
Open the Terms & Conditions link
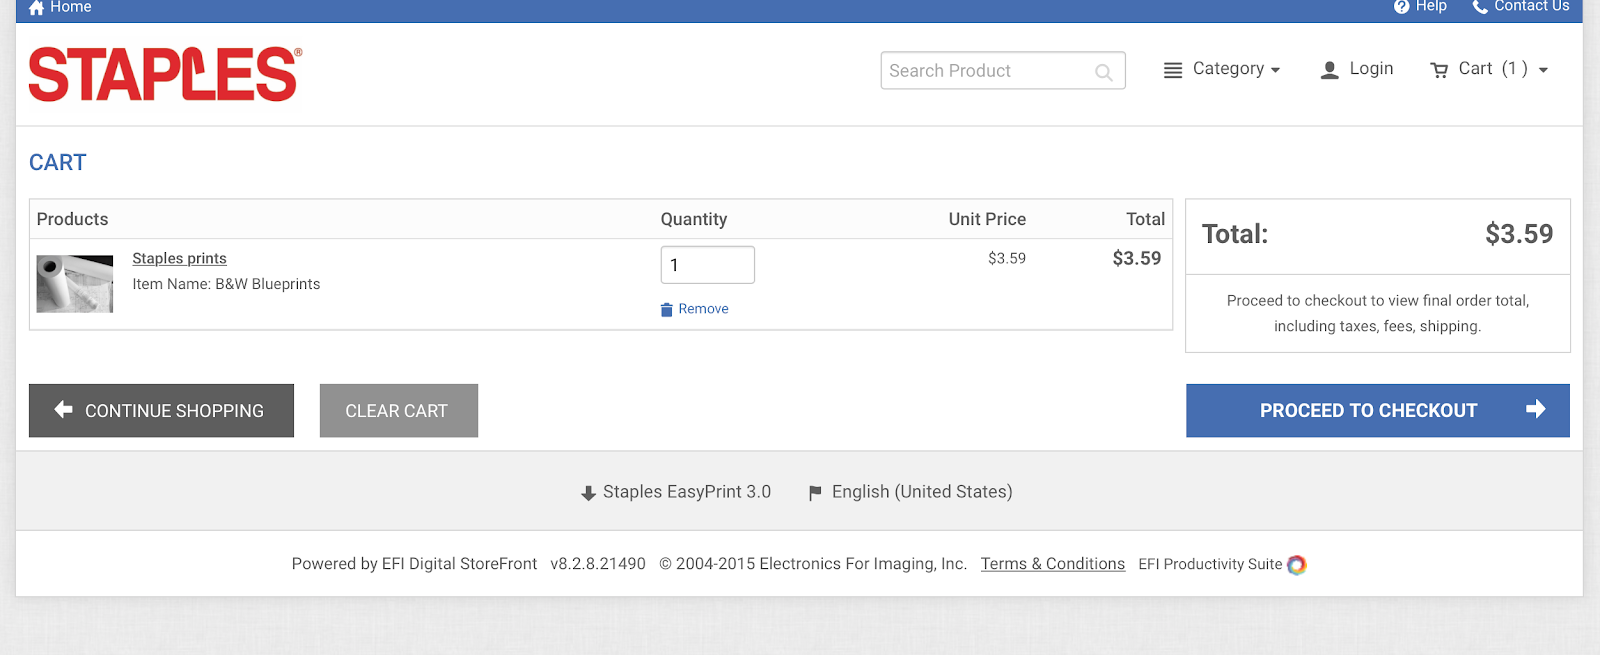click(1052, 564)
